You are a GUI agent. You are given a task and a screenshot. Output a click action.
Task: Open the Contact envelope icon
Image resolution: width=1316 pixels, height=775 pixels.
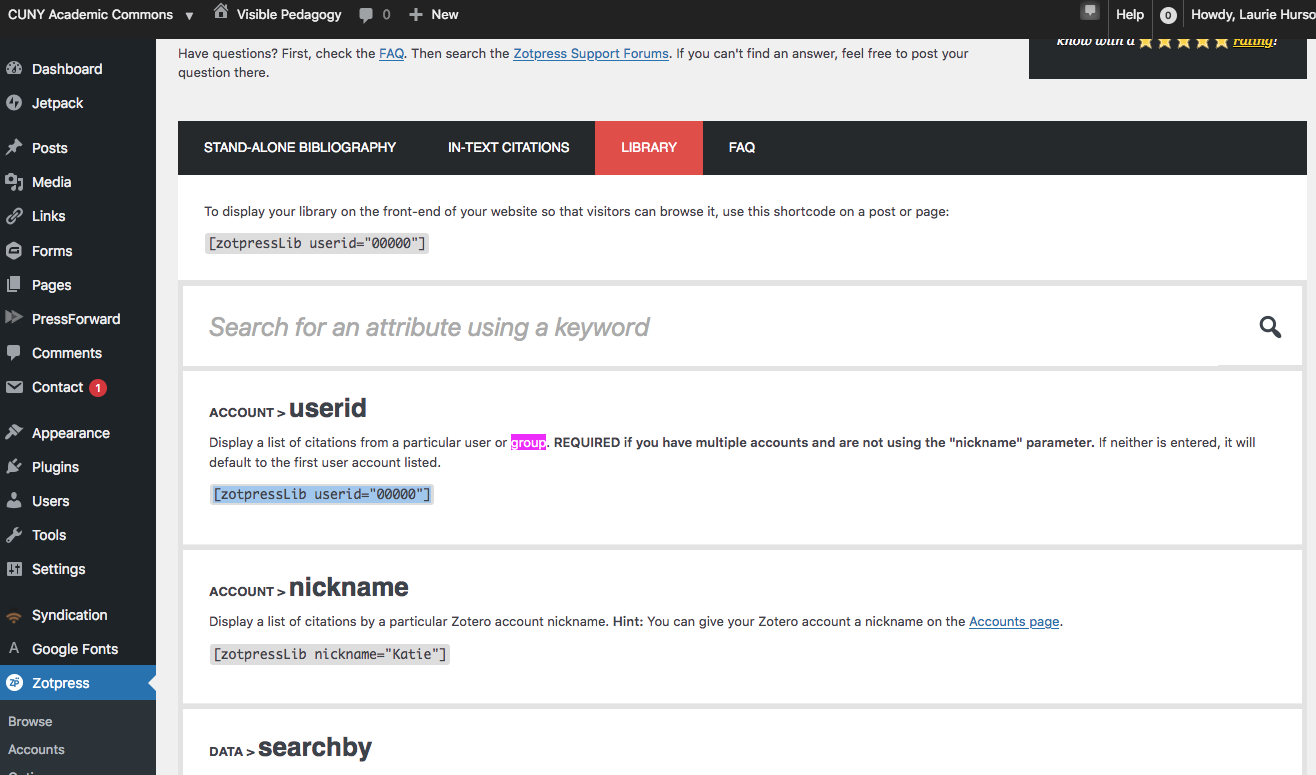click(x=14, y=387)
